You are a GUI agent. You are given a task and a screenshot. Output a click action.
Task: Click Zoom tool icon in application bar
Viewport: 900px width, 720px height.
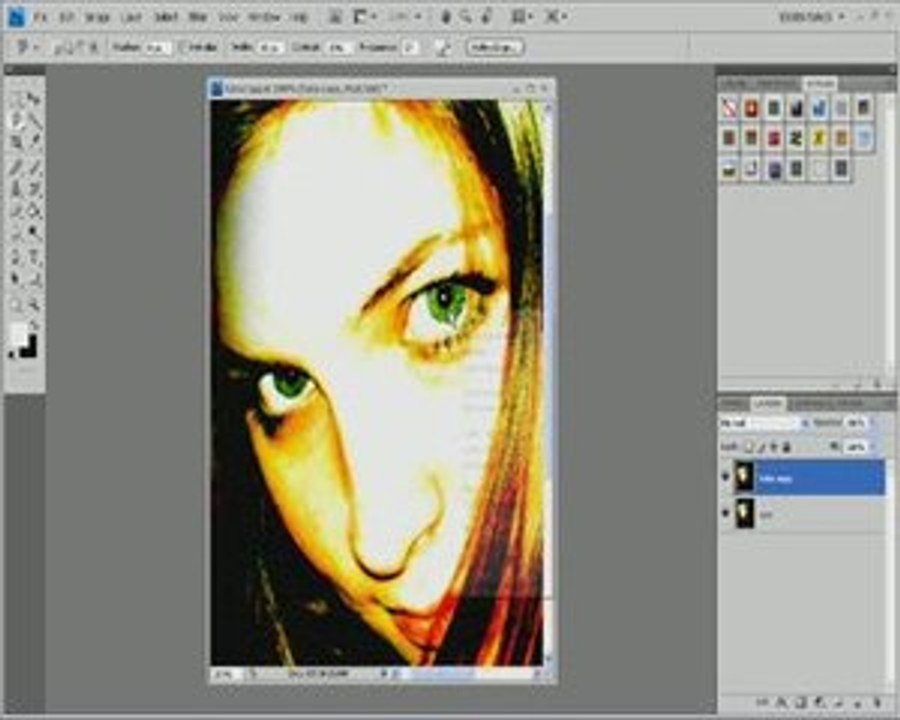point(466,17)
